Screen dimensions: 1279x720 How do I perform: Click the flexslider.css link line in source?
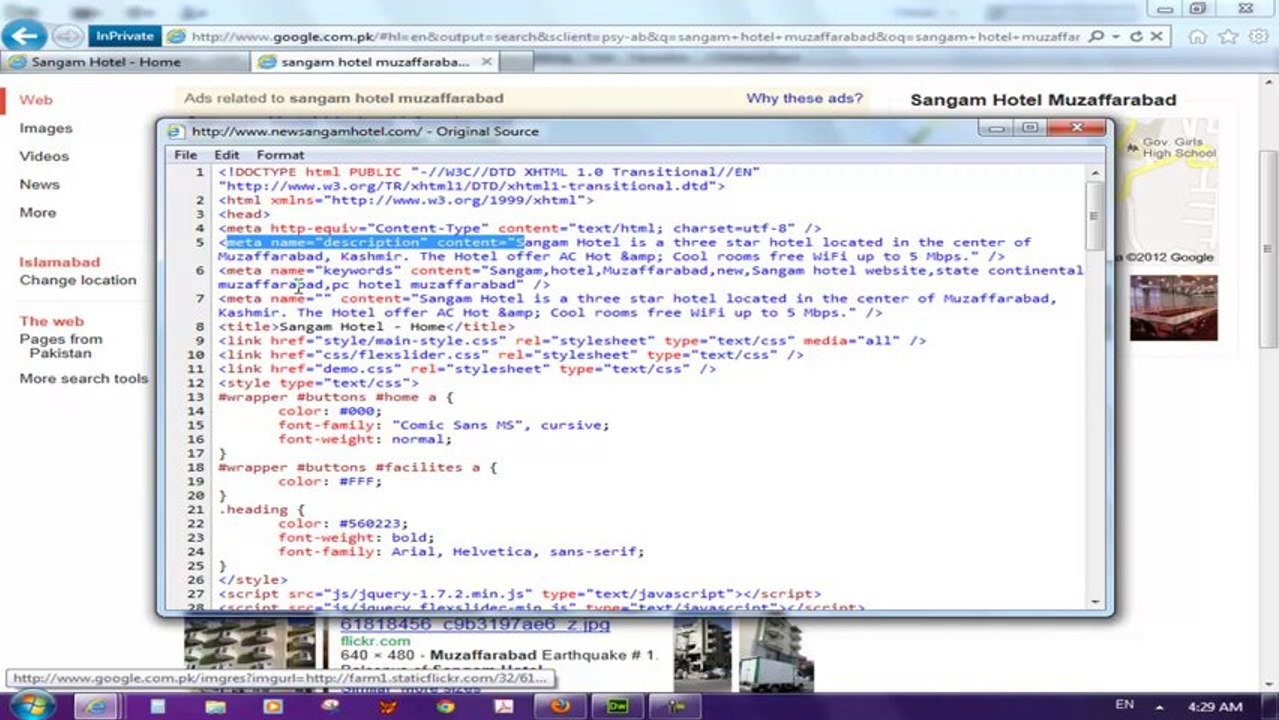pyautogui.click(x=511, y=355)
